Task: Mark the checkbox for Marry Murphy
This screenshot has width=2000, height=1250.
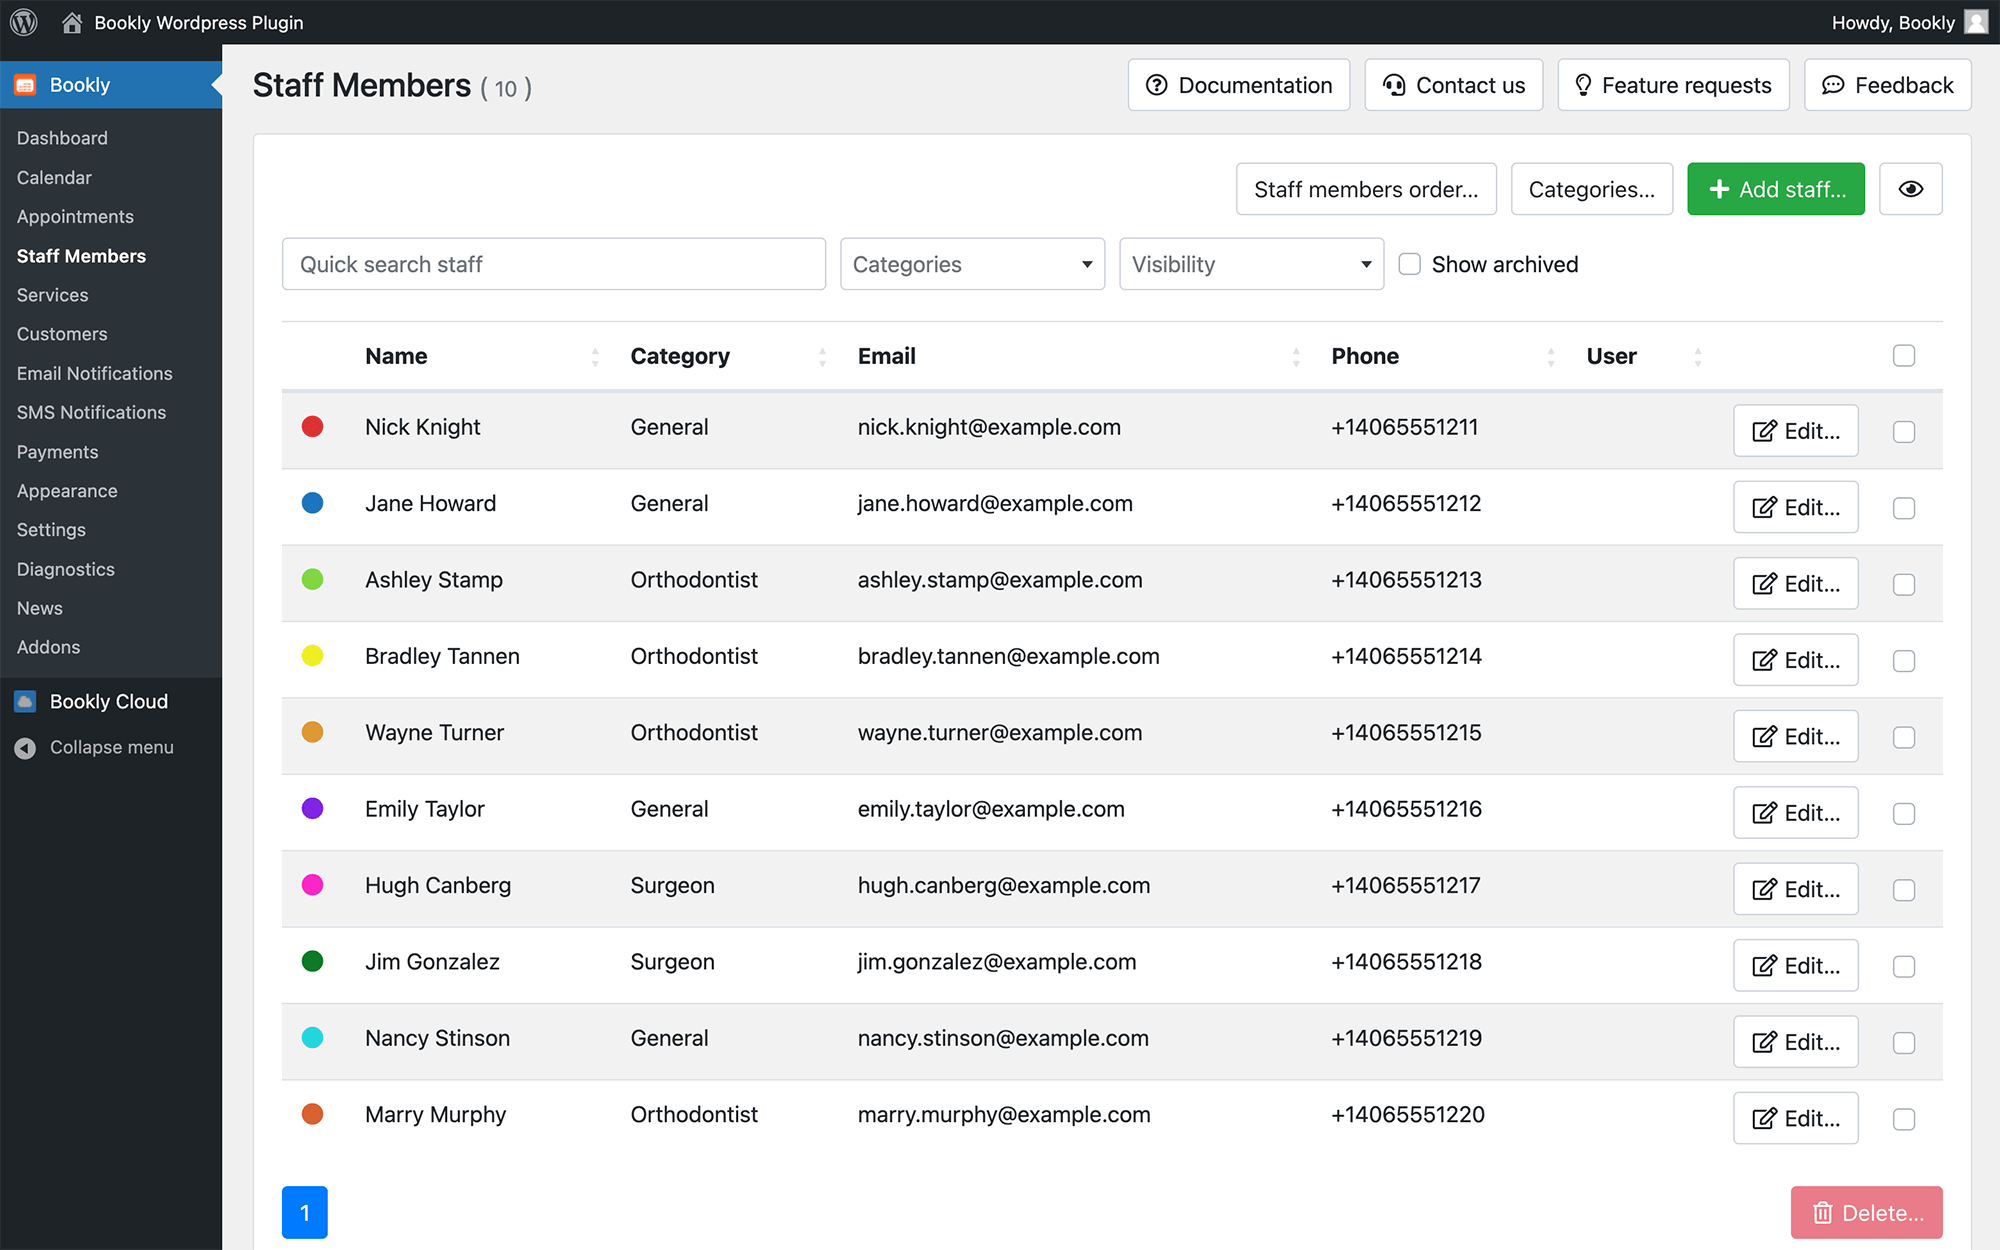Action: (x=1904, y=1119)
